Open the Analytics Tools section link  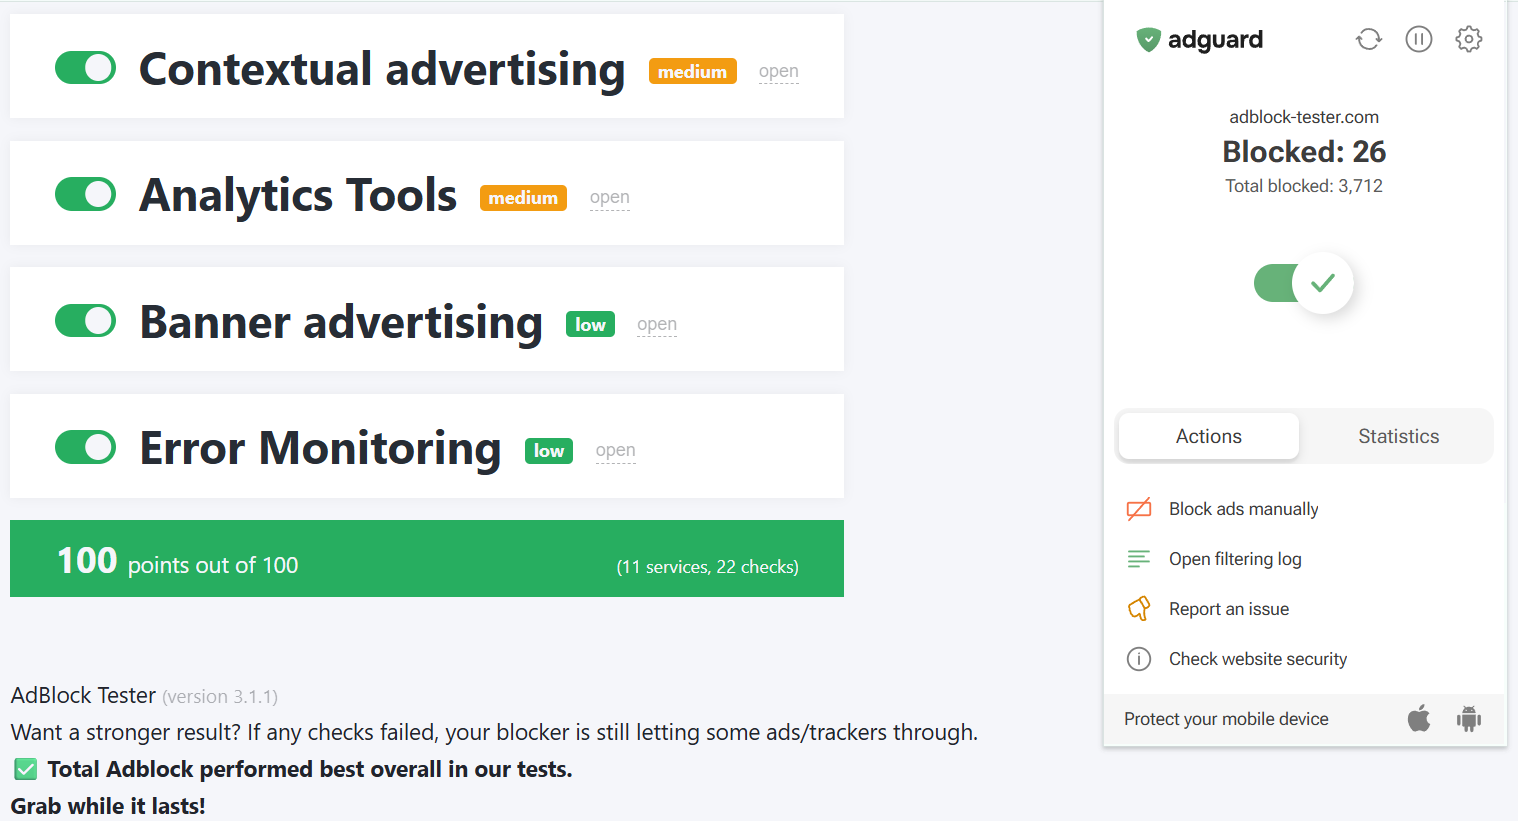(610, 197)
